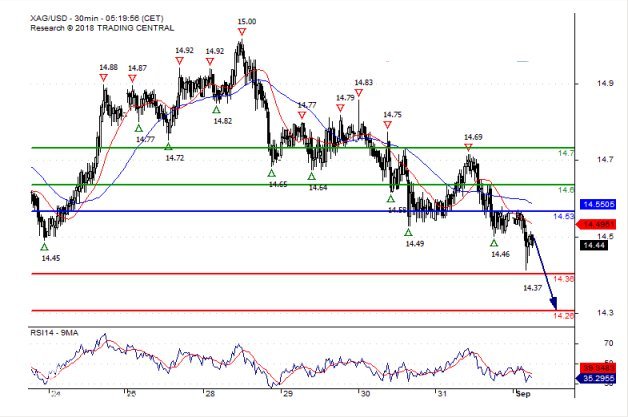Select the red 14.36 support level label
The height and width of the screenshot is (417, 628).
pos(563,279)
